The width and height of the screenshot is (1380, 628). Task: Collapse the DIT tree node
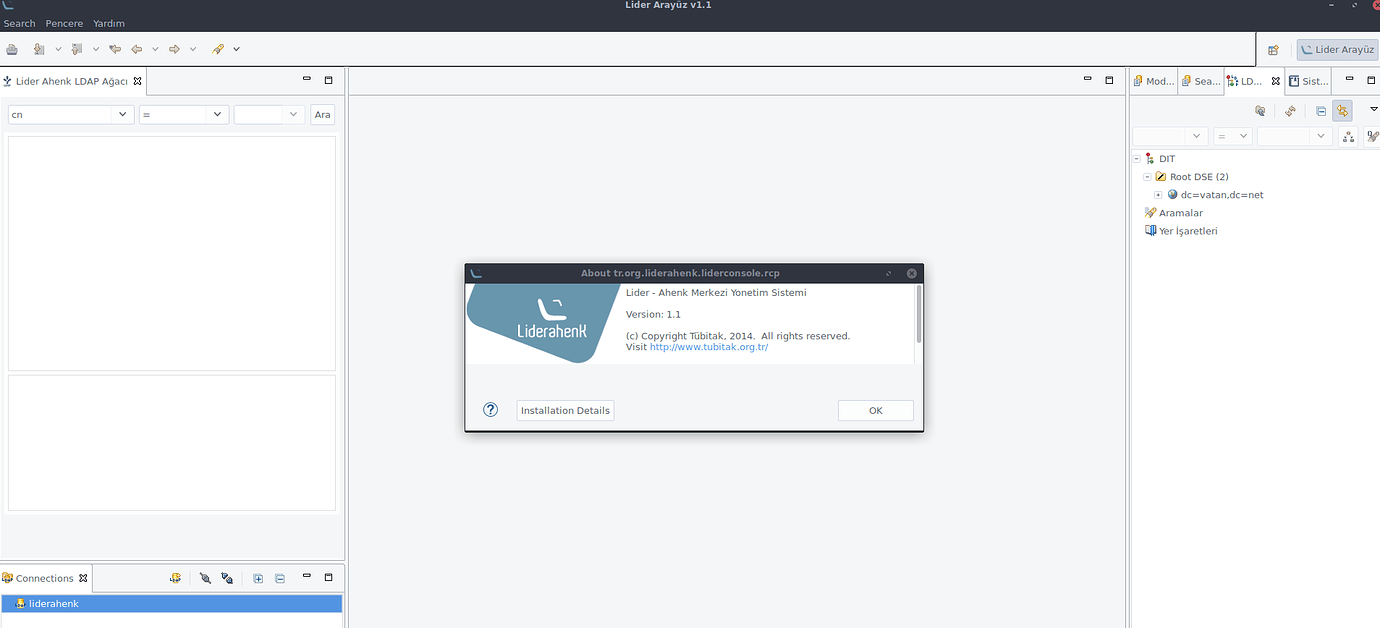(x=1137, y=159)
